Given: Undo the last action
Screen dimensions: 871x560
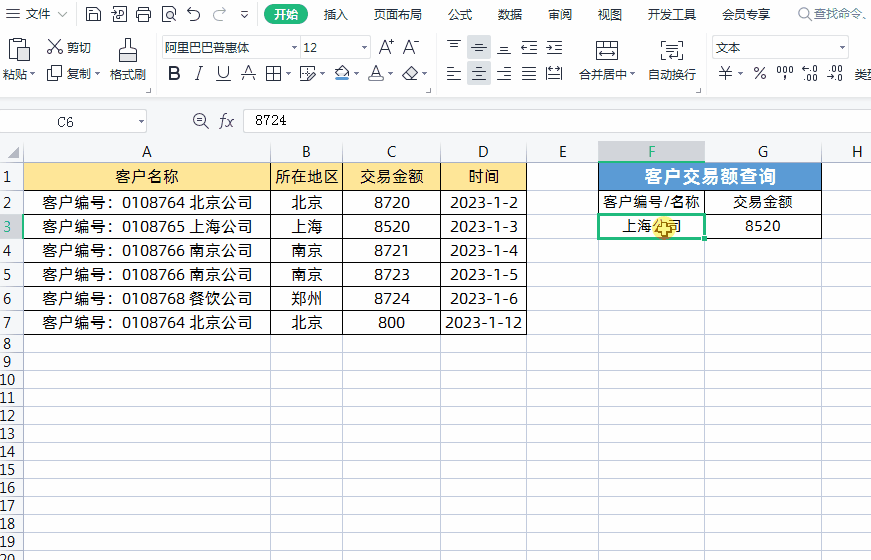Looking at the screenshot, I should 193,14.
